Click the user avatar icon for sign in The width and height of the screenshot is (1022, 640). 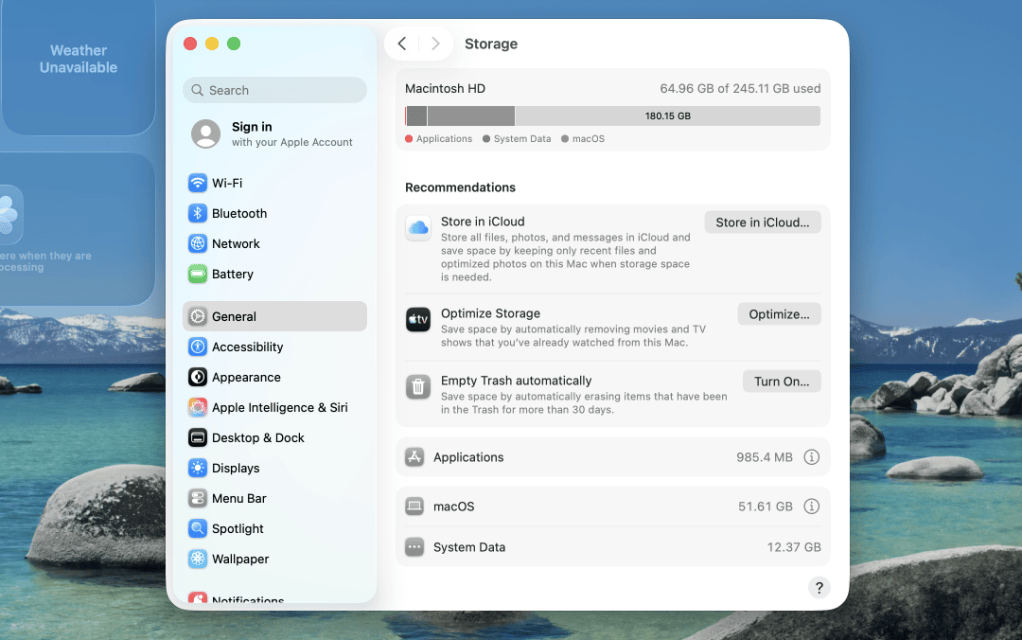205,134
